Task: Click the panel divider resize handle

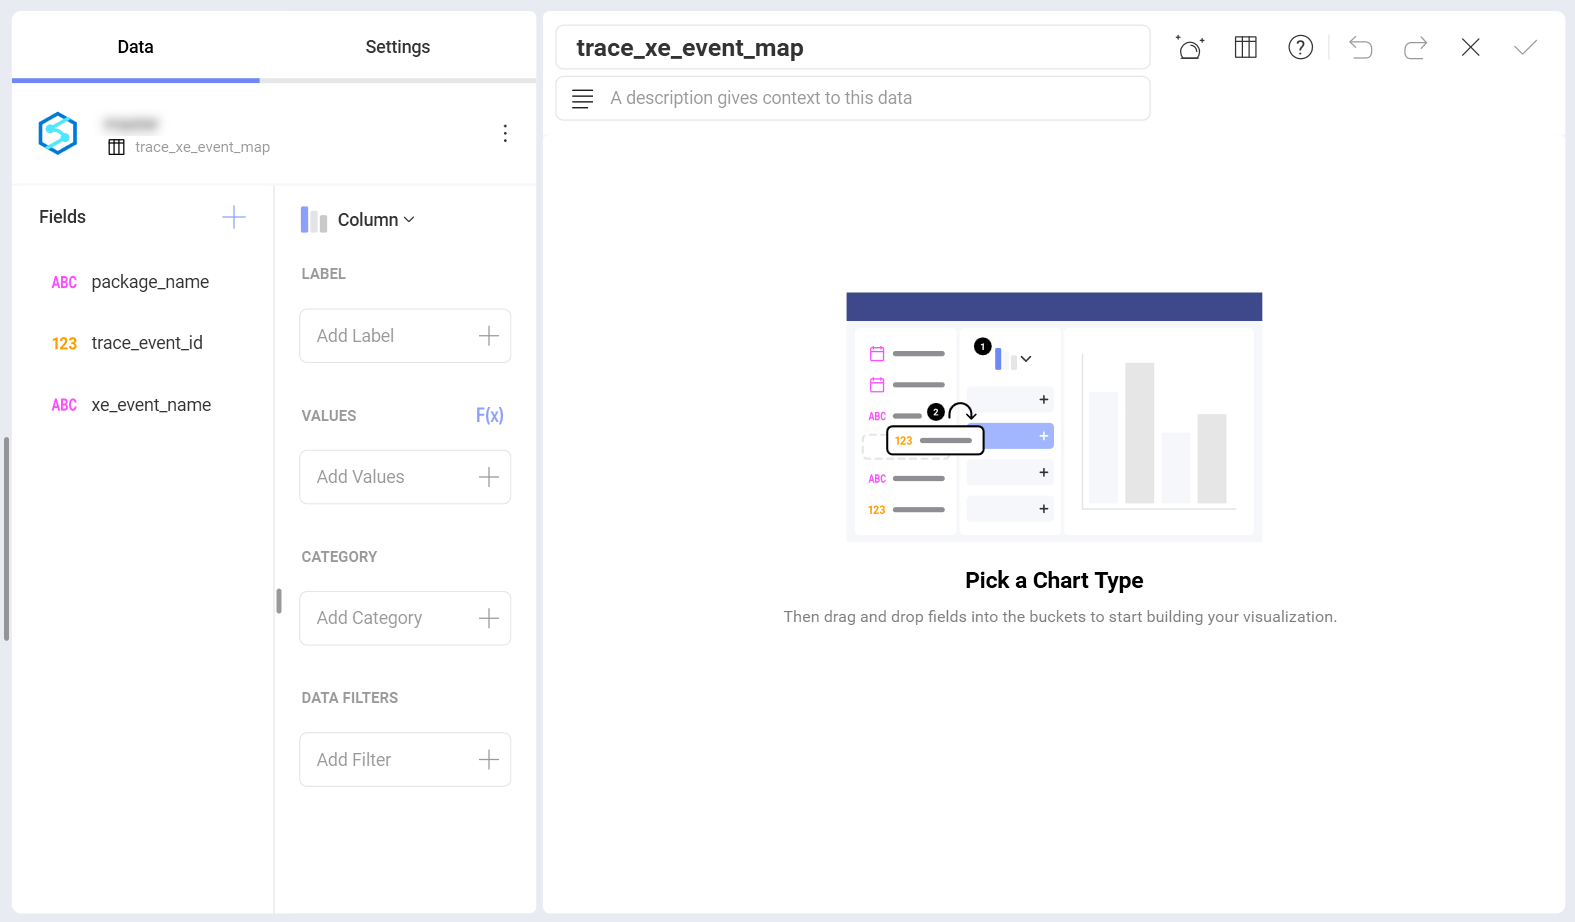Action: pyautogui.click(x=279, y=601)
